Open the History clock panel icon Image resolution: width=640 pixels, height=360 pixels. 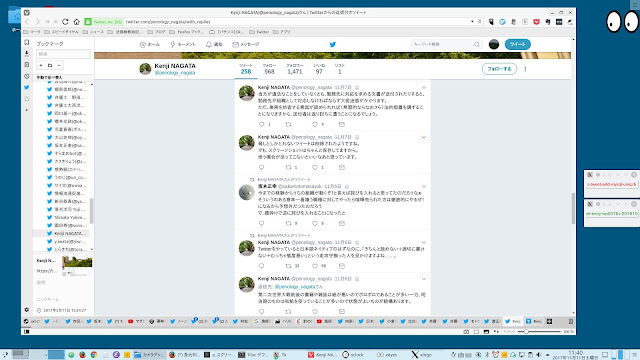point(27,76)
